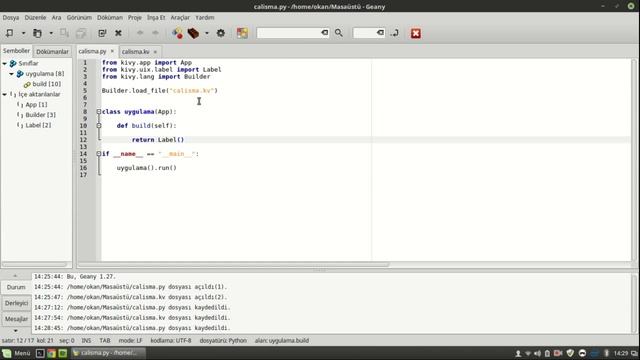Switch to the Semboller sidebar tab
This screenshot has width=640, height=360.
pos(16,51)
